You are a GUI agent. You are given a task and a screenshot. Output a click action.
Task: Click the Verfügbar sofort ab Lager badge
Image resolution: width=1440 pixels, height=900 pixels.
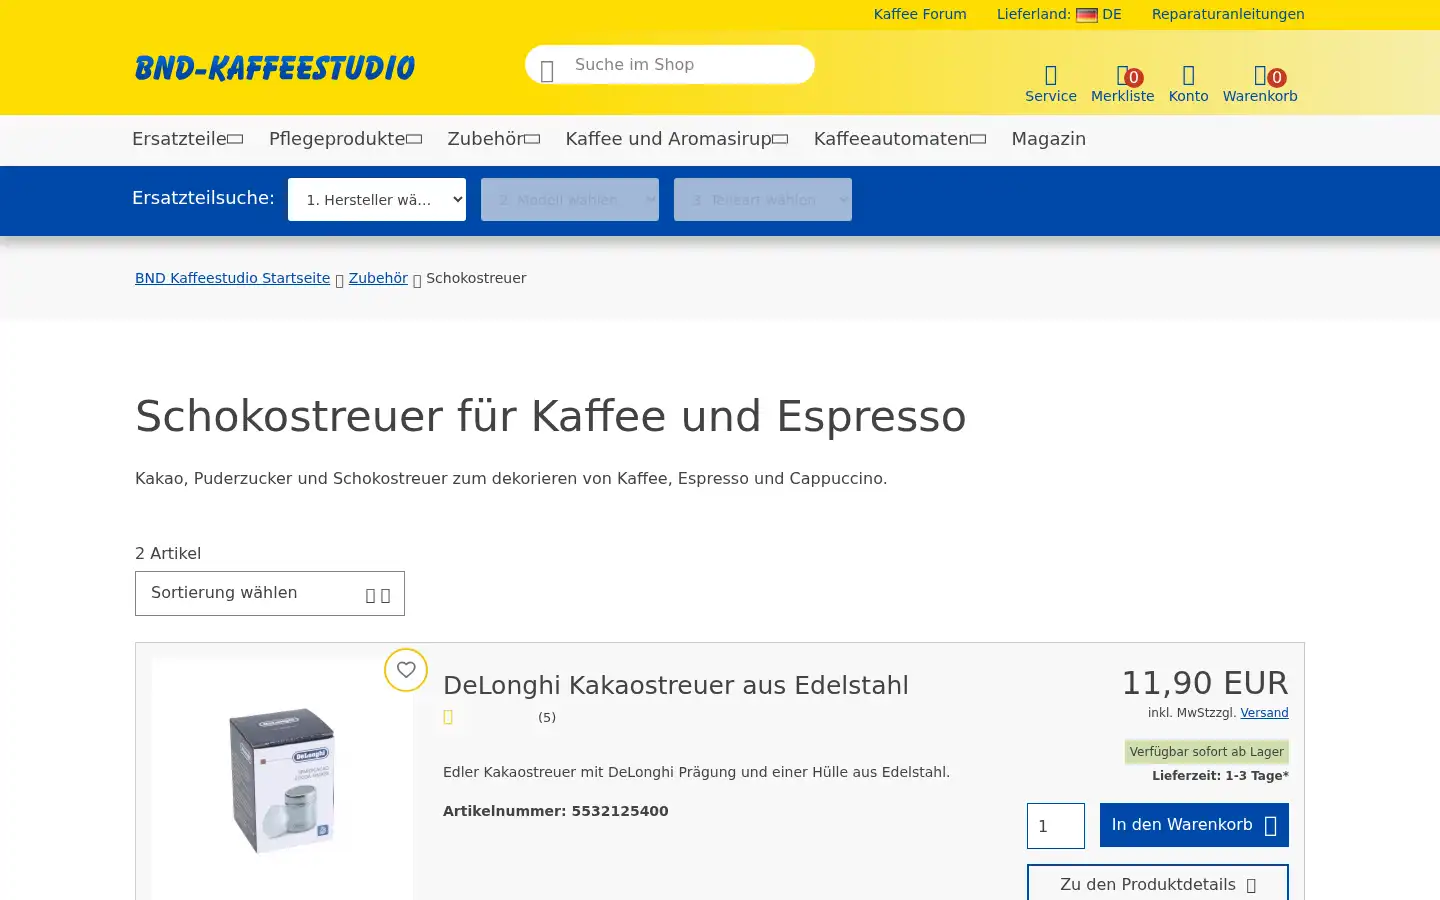[1206, 752]
